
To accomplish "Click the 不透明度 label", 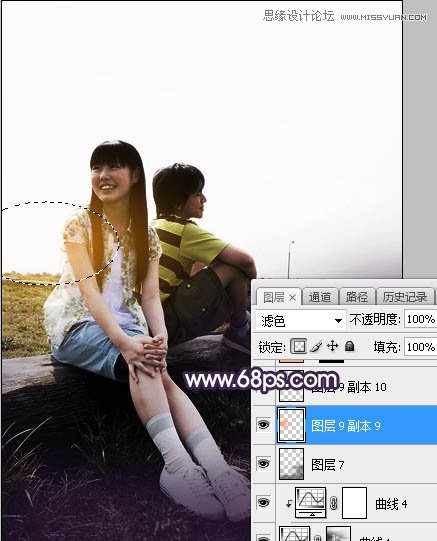I will tap(375, 319).
